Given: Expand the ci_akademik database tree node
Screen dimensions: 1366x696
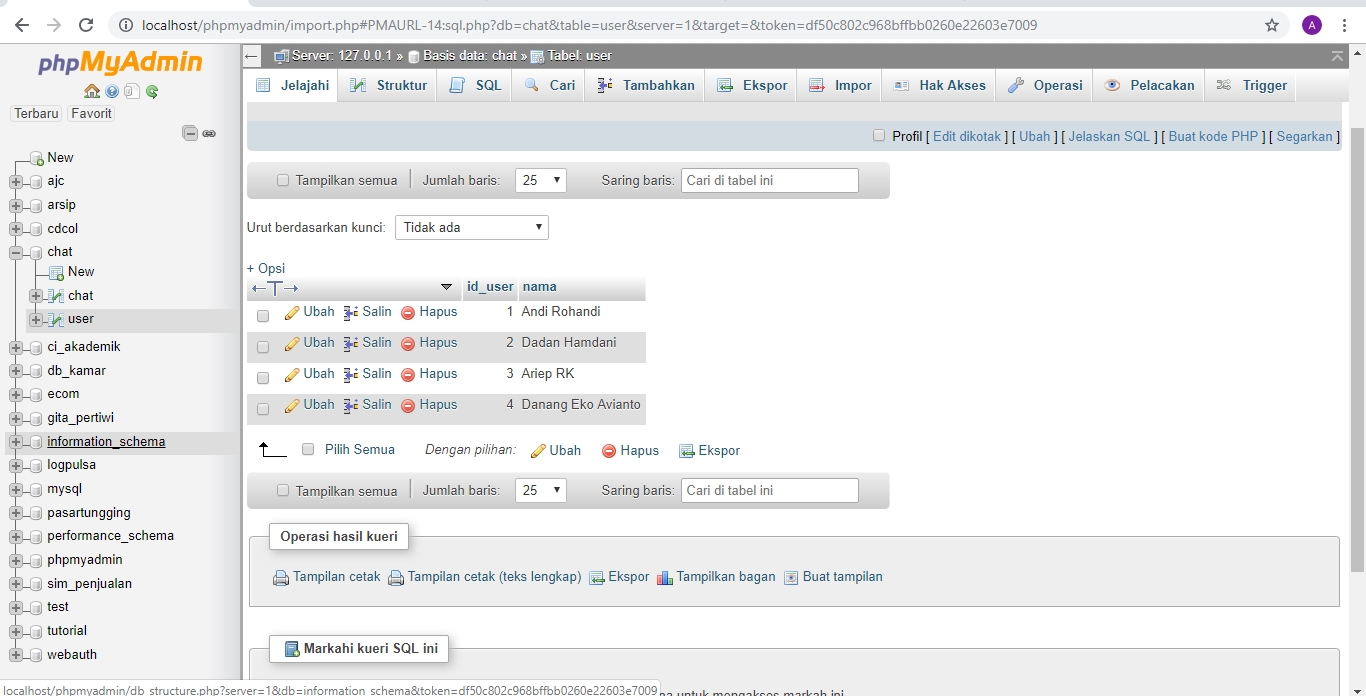Looking at the screenshot, I should click(x=16, y=347).
